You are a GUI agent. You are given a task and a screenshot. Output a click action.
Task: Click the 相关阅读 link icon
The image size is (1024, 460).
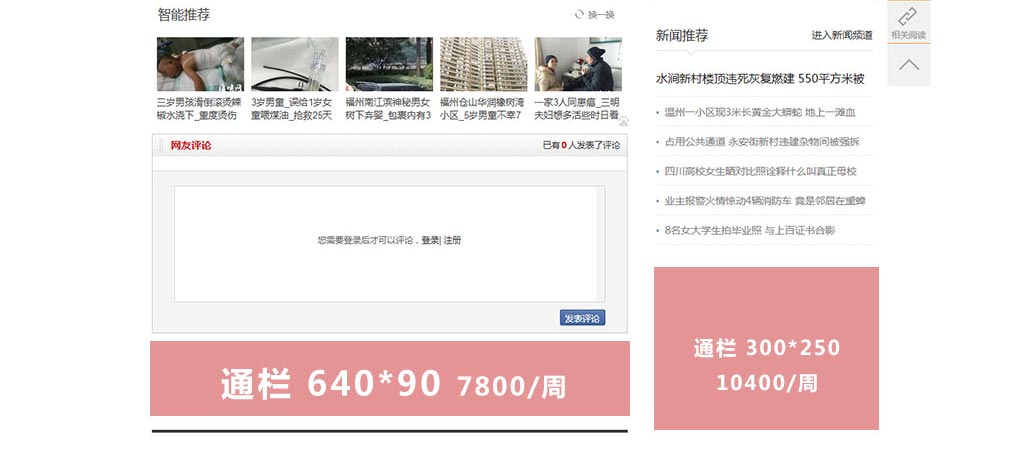point(908,17)
